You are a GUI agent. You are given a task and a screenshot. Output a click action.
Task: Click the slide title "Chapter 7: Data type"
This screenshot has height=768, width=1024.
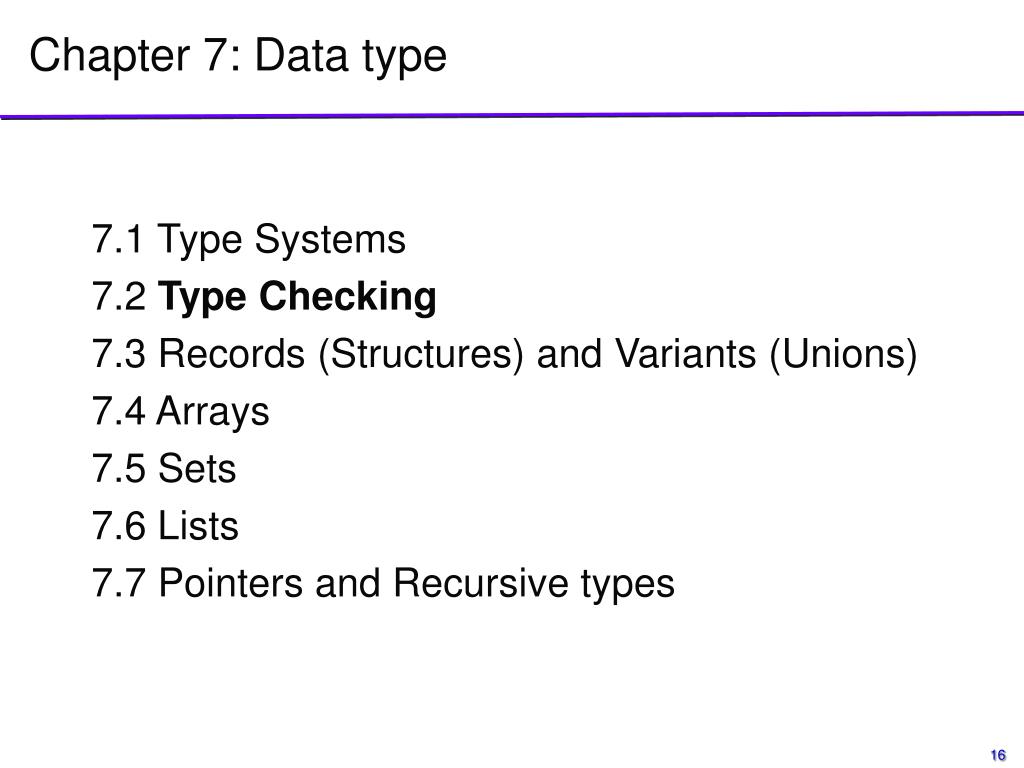pyautogui.click(x=238, y=57)
